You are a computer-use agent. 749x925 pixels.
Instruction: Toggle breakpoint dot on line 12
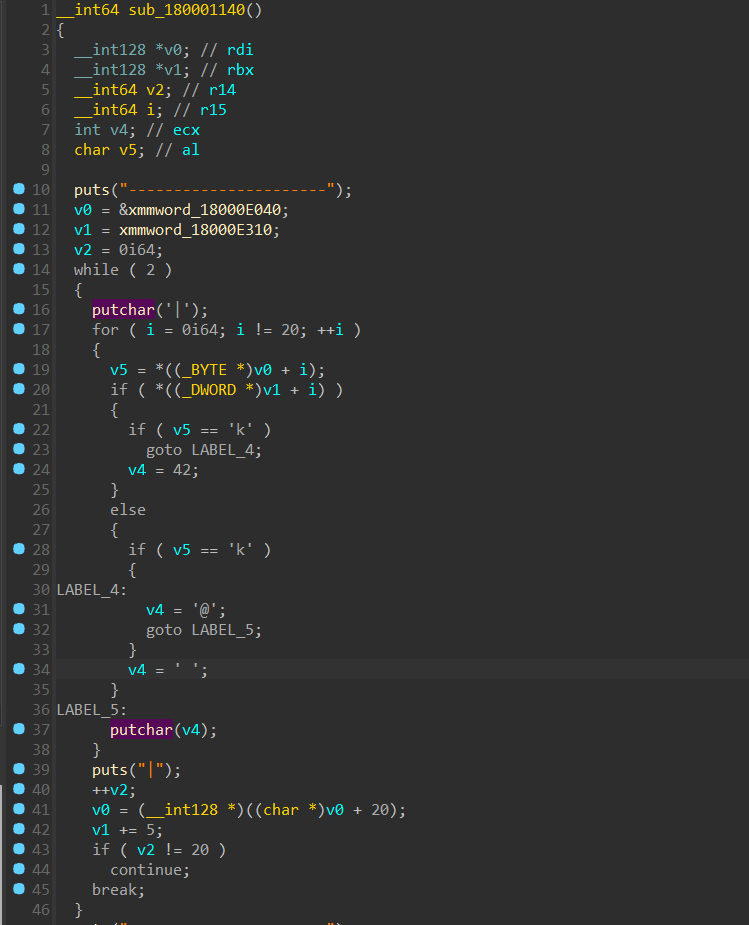[x=19, y=229]
